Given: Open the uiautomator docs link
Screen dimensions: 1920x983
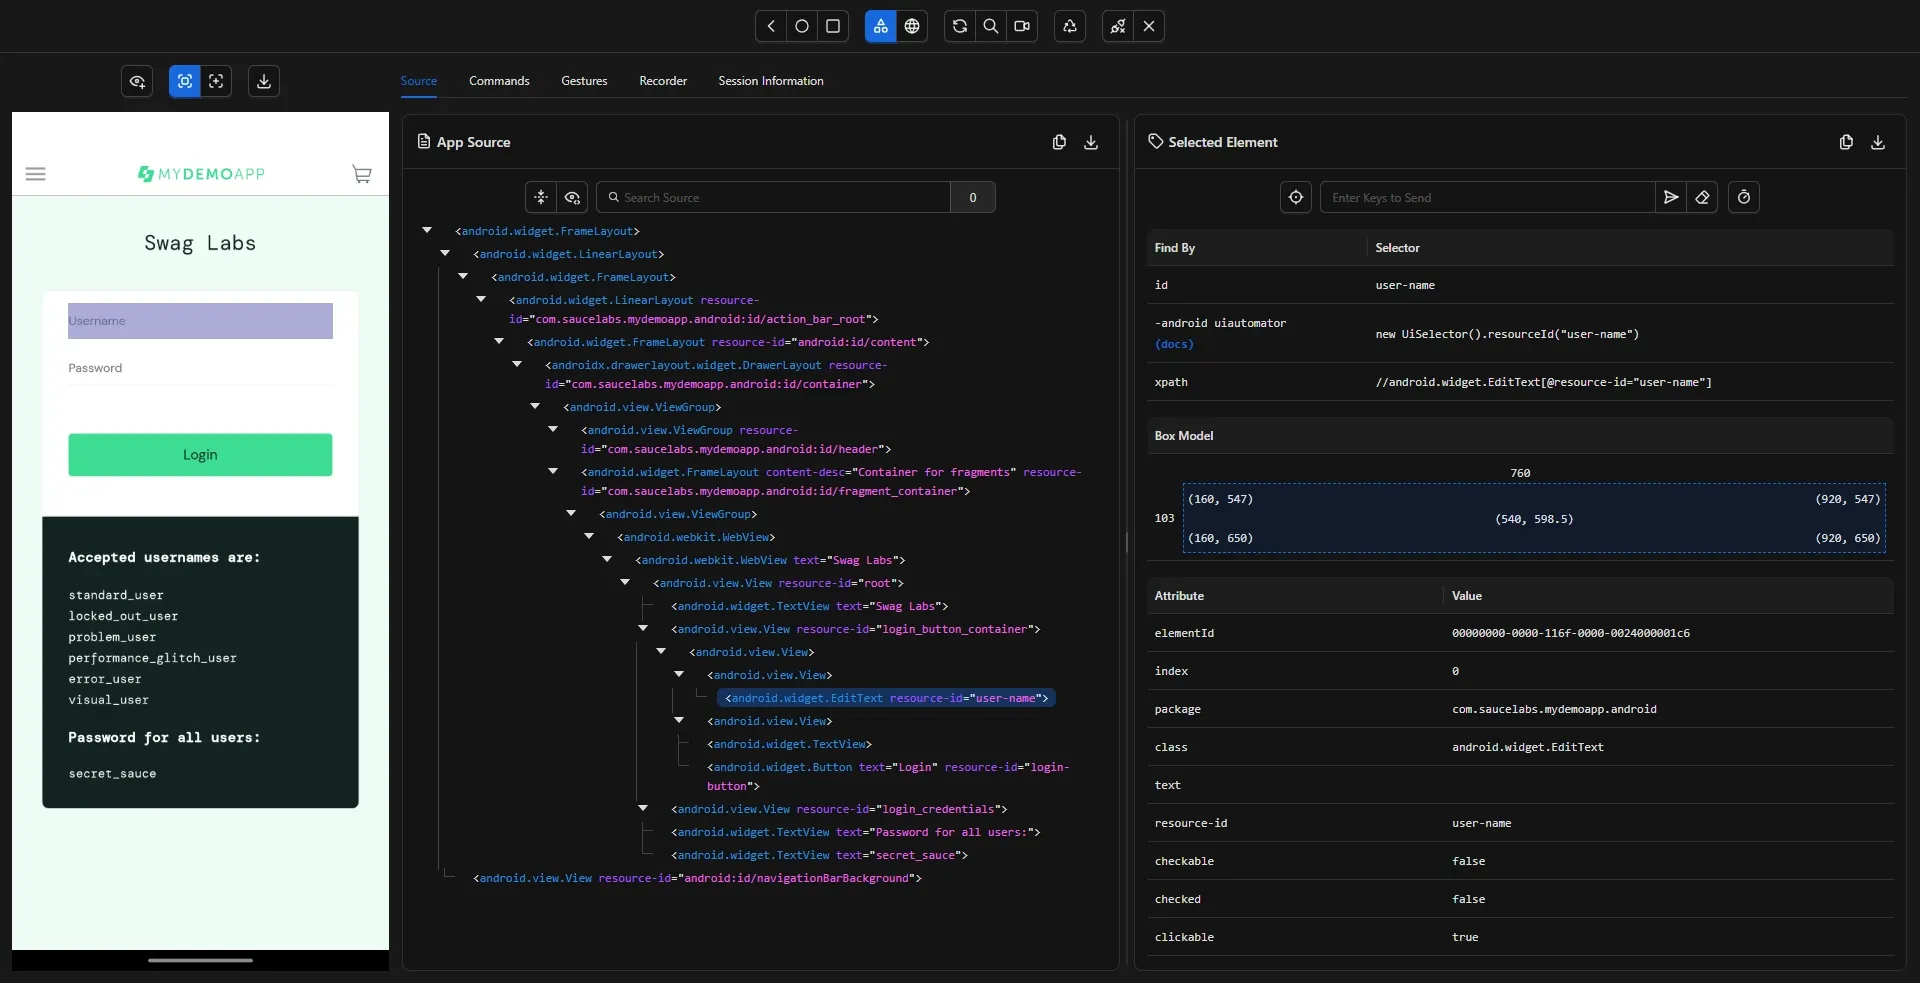Looking at the screenshot, I should 1174,344.
